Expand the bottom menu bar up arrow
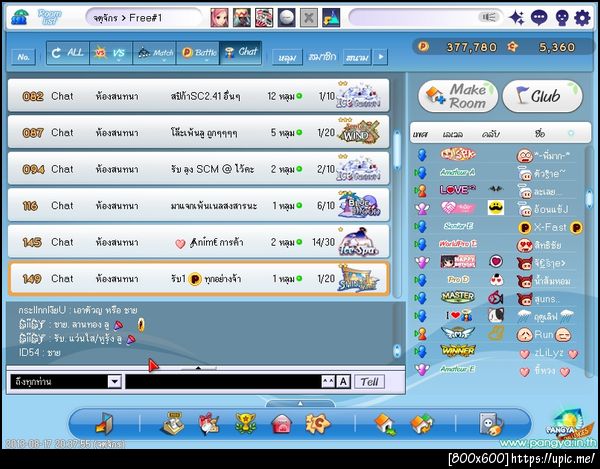This screenshot has height=469, width=600. [x=300, y=403]
